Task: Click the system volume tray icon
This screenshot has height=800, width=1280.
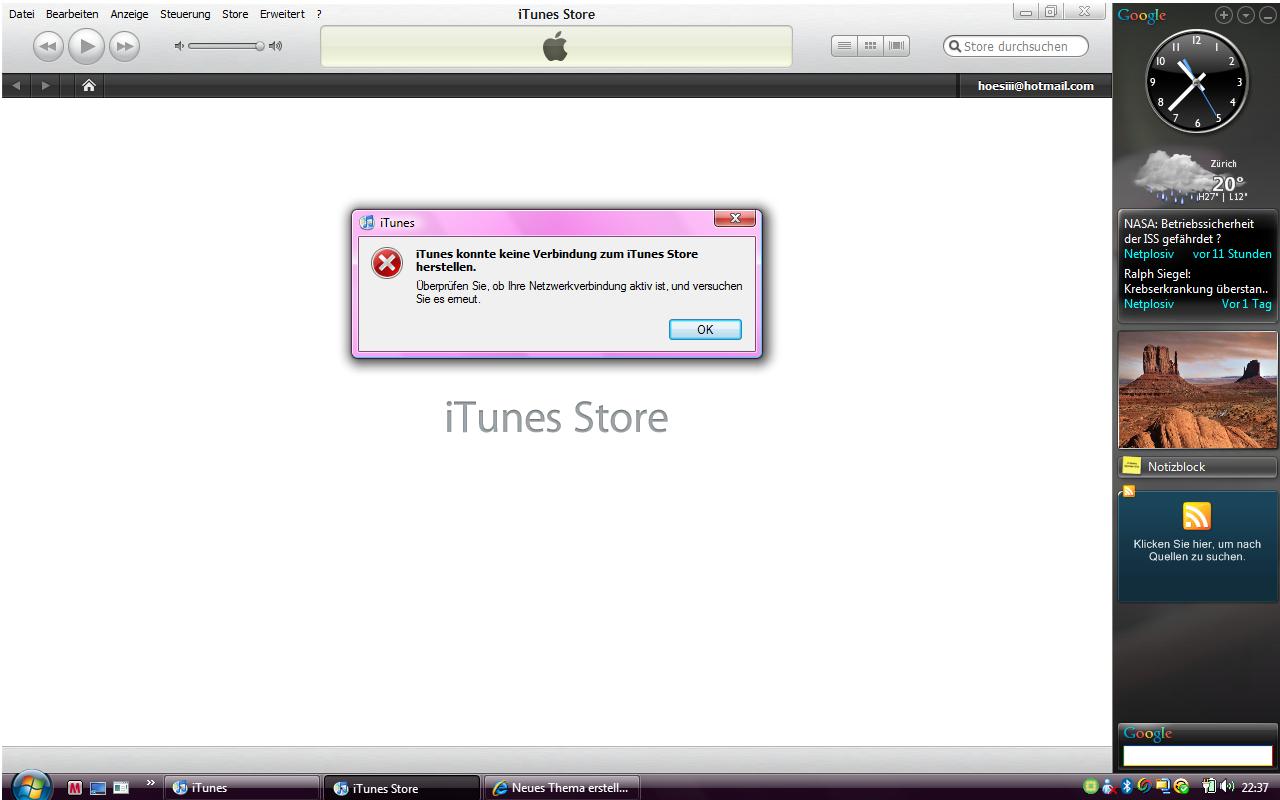Action: click(1227, 787)
